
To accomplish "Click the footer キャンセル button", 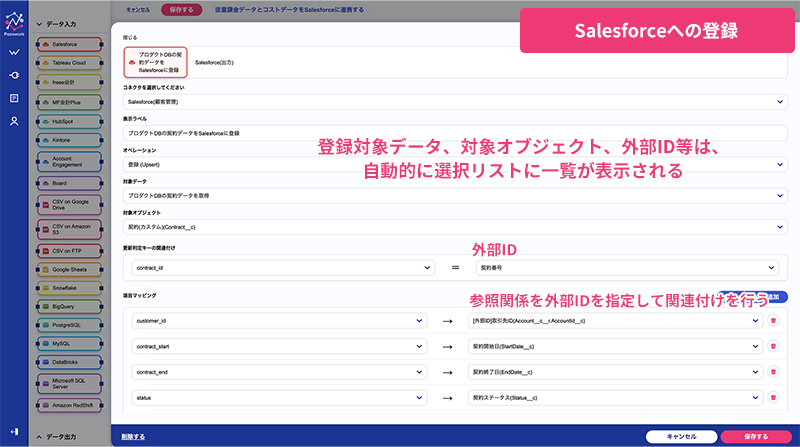I will pyautogui.click(x=682, y=436).
